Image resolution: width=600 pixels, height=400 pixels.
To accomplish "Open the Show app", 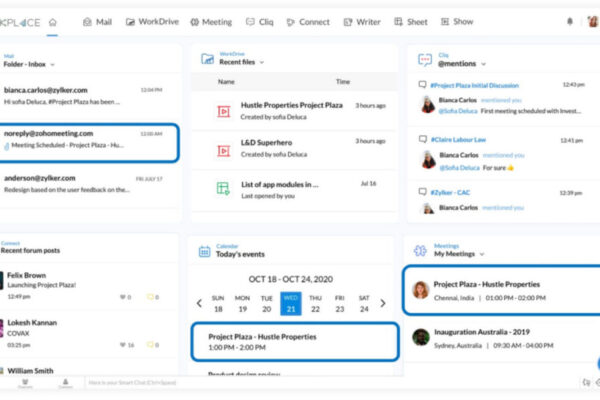I will 457,22.
